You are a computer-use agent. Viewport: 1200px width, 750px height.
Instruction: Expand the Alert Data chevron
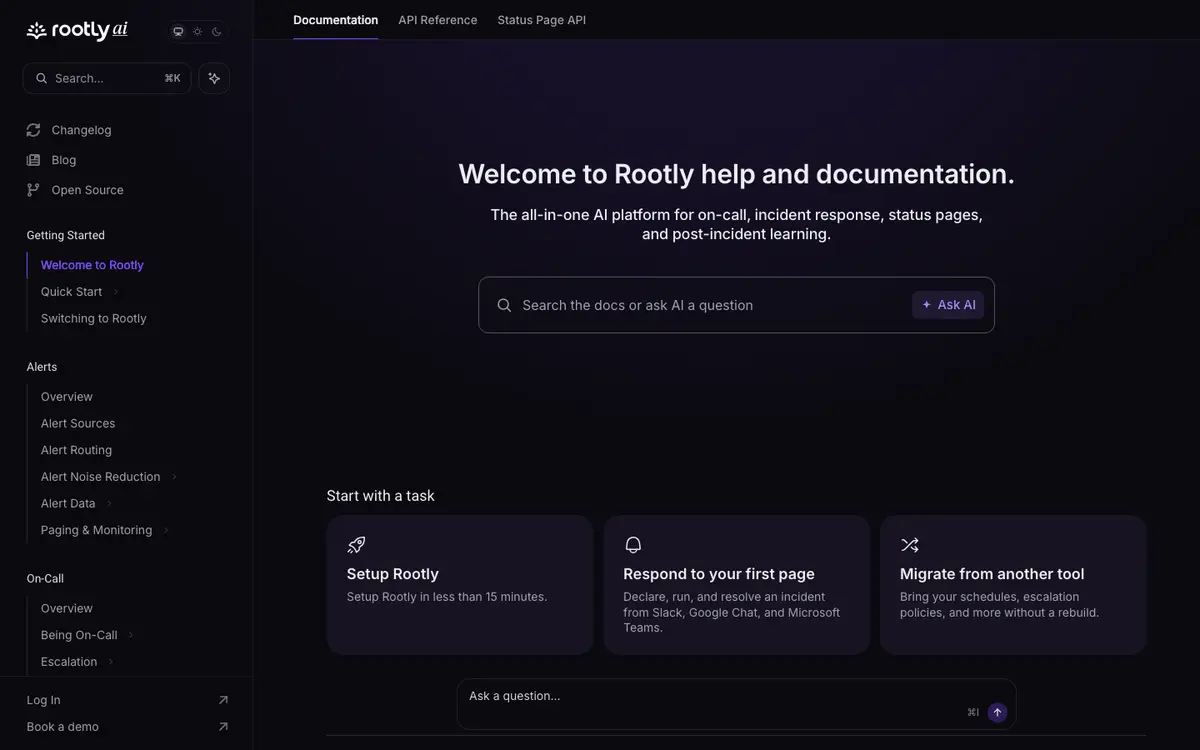[109, 503]
